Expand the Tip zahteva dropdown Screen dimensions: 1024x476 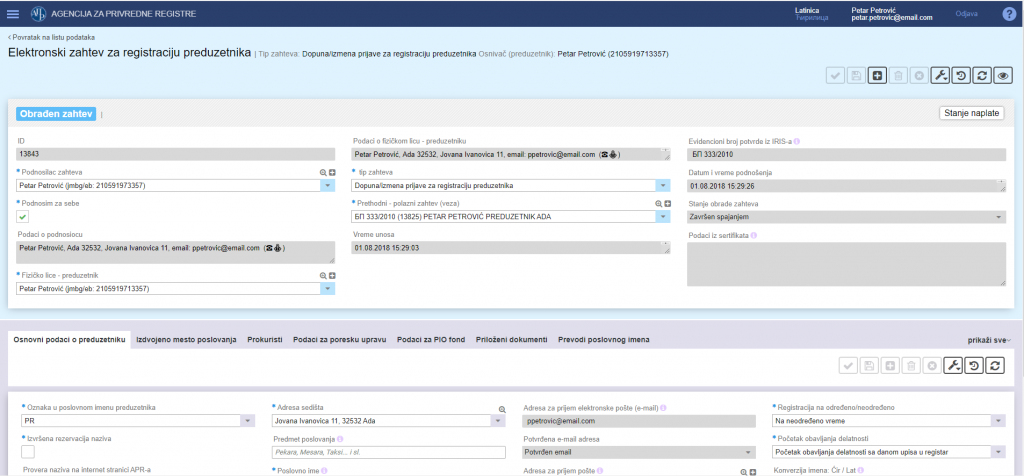[663, 185]
